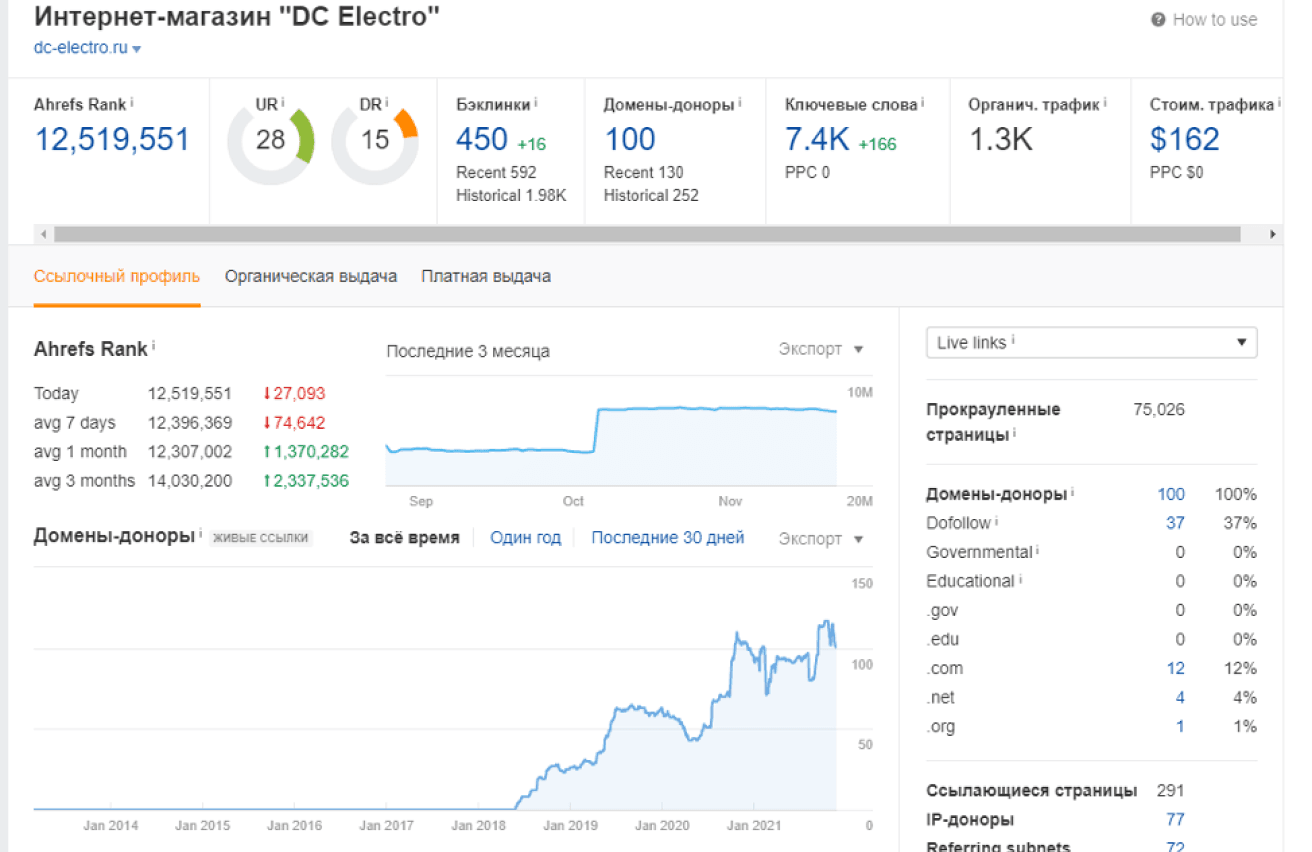Switch to Платная выдача tab
This screenshot has height=852, width=1312.
coord(486,276)
